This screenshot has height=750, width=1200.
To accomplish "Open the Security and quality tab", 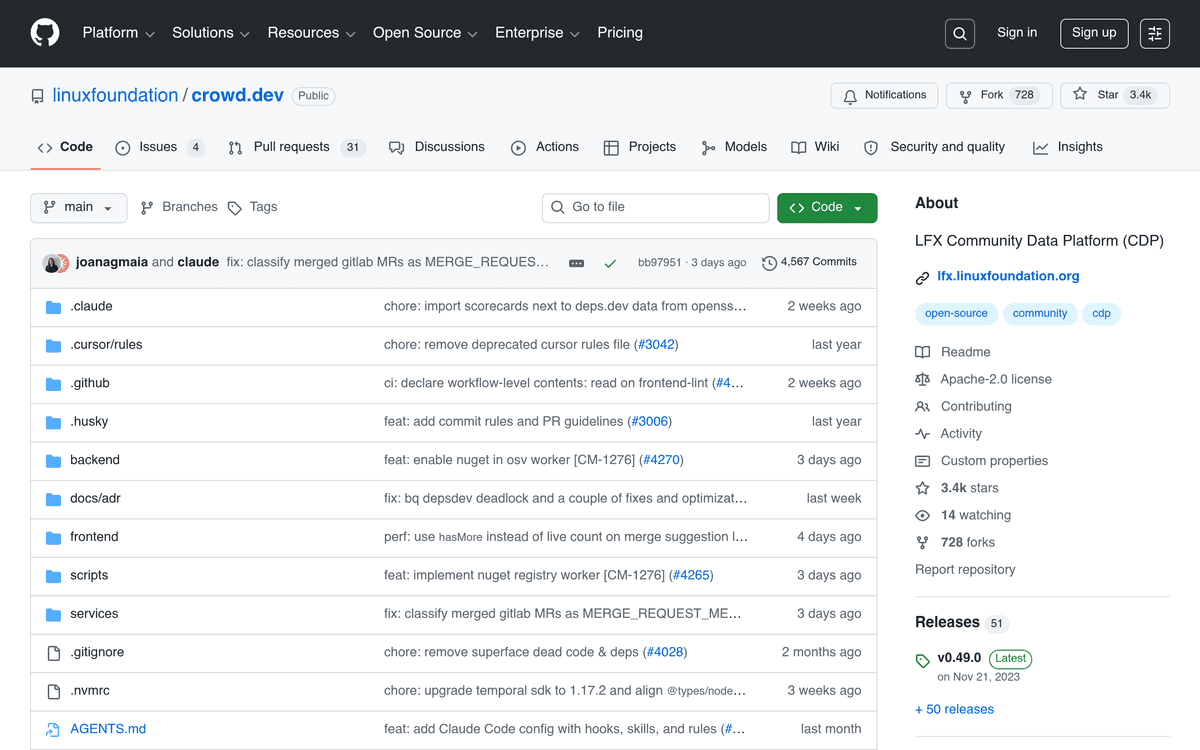I will pyautogui.click(x=934, y=147).
